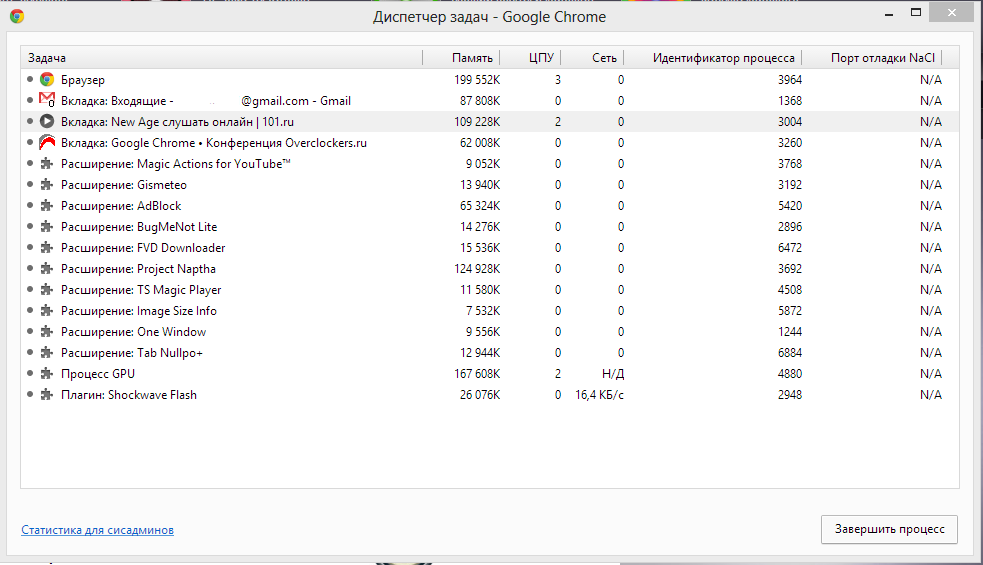Click the Завершить процесс button
The width and height of the screenshot is (983, 565).
pyautogui.click(x=889, y=529)
